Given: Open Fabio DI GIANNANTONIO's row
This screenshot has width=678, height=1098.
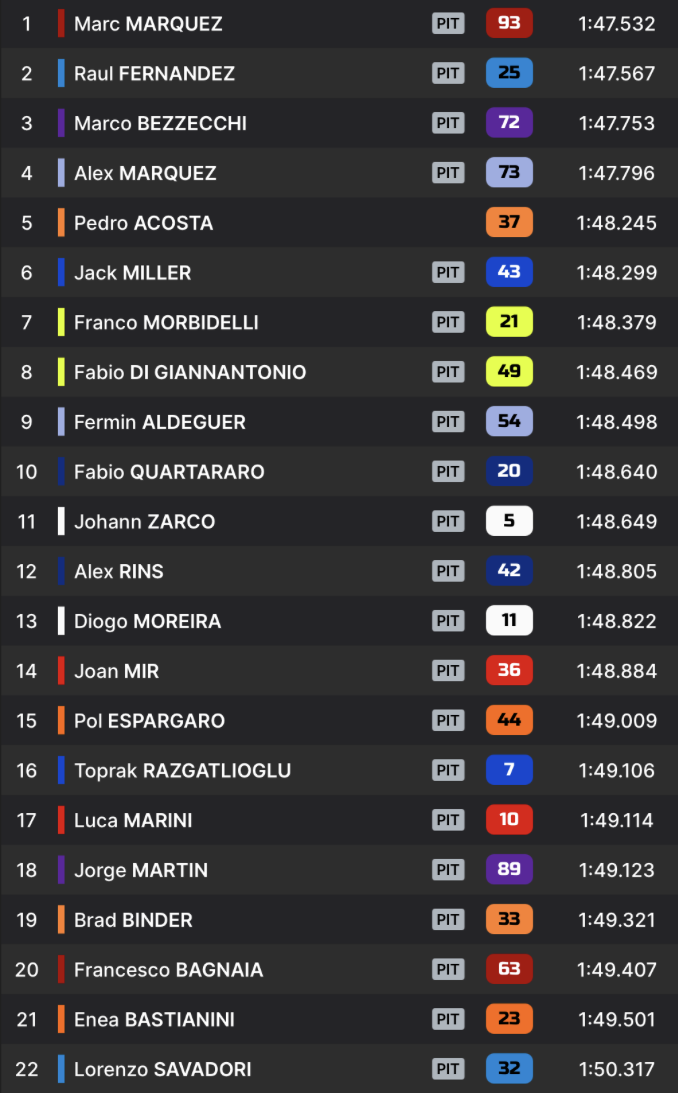Looking at the screenshot, I should coord(339,372).
